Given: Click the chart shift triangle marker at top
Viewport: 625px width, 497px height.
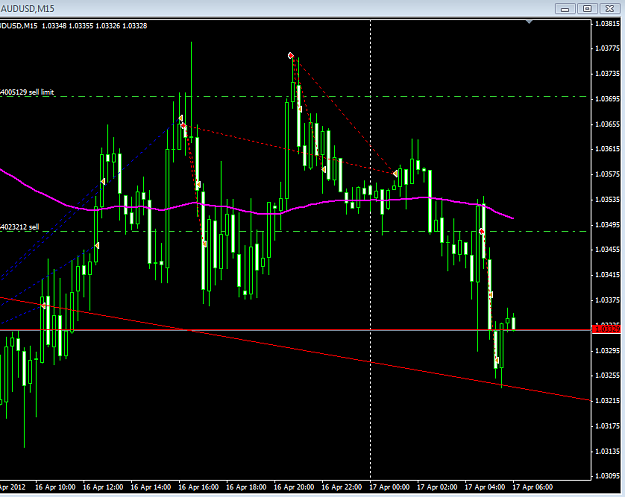Looking at the screenshot, I should click(x=529, y=22).
